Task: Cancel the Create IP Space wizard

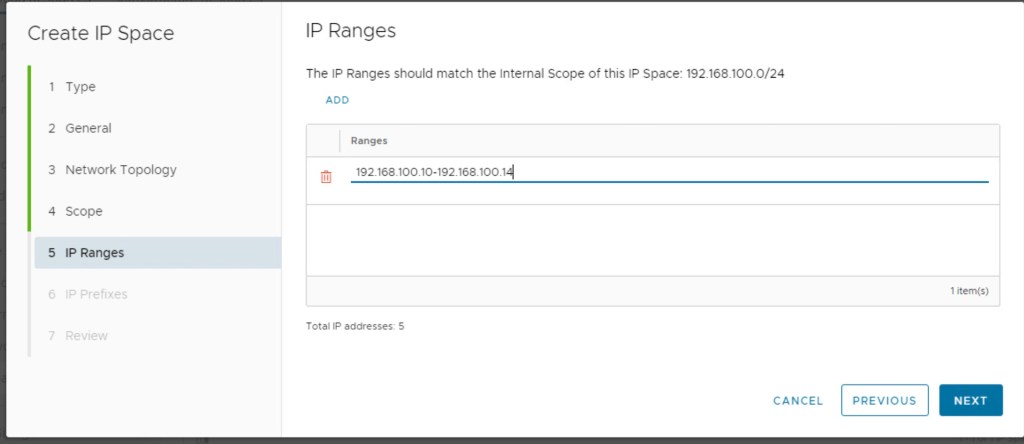Action: click(x=798, y=401)
